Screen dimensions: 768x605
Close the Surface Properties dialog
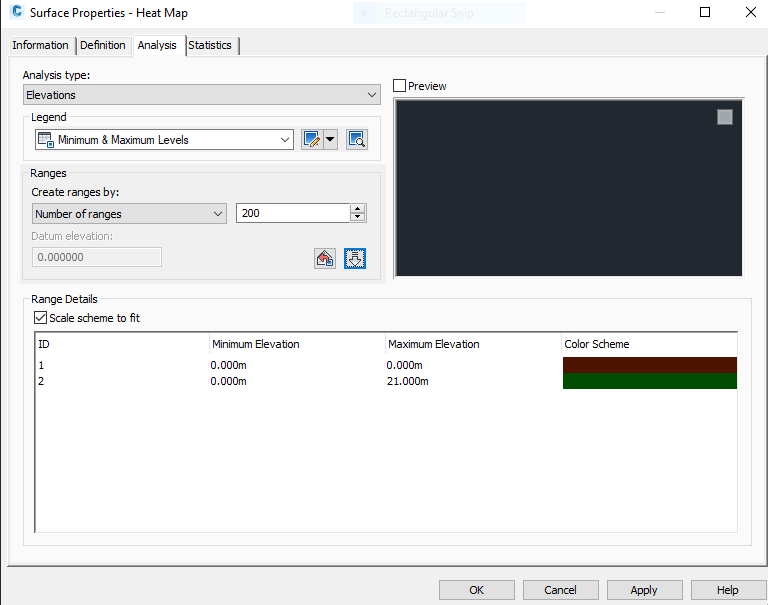click(x=751, y=12)
